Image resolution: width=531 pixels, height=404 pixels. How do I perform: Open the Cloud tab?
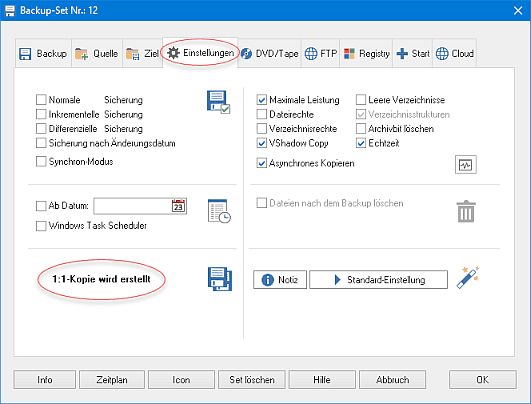click(x=454, y=54)
